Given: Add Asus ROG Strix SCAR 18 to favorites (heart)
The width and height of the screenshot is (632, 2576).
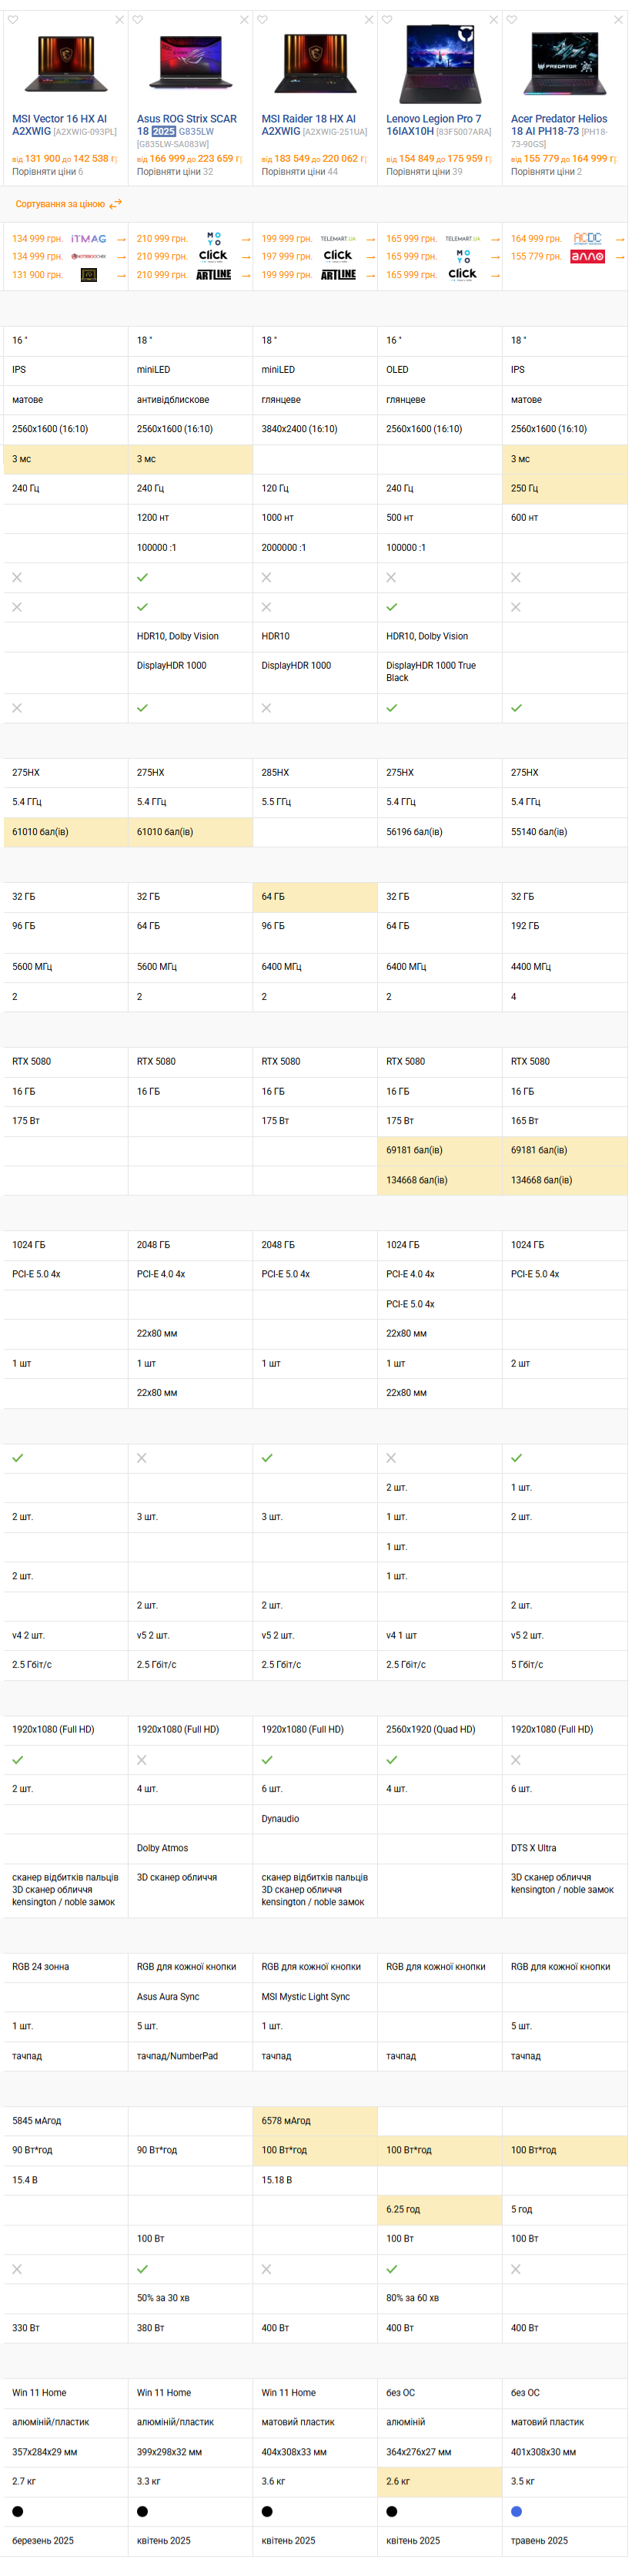Looking at the screenshot, I should pyautogui.click(x=138, y=19).
